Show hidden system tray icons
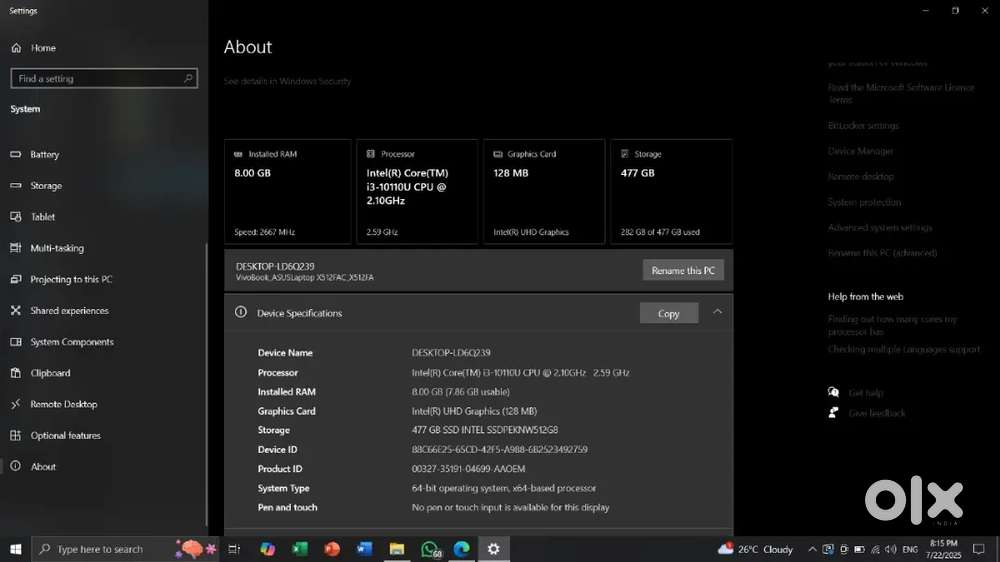Image resolution: width=1000 pixels, height=562 pixels. (812, 549)
